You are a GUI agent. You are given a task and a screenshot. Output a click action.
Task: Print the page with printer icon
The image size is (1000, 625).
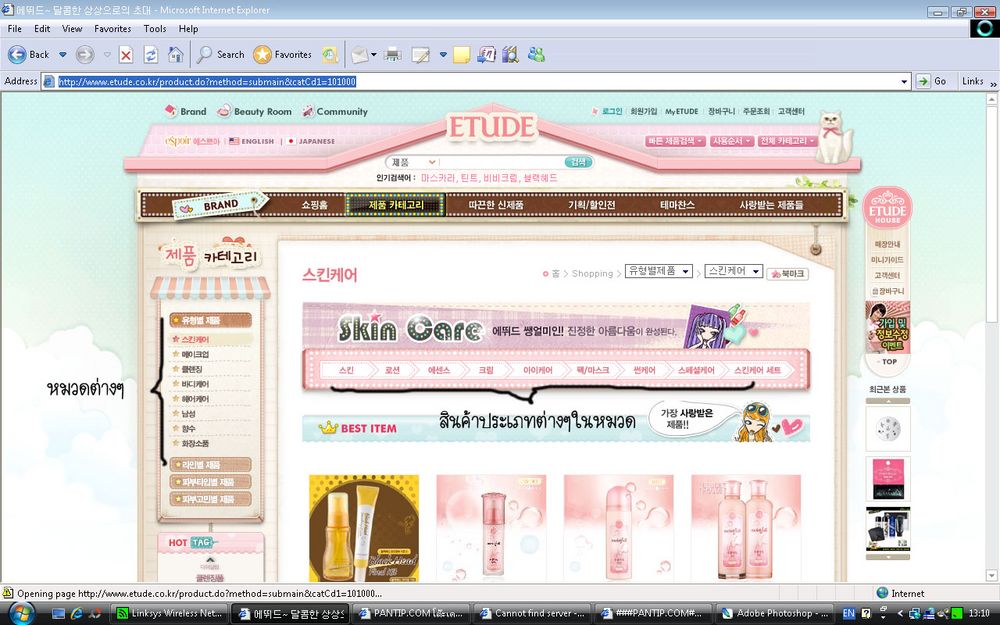coord(393,55)
